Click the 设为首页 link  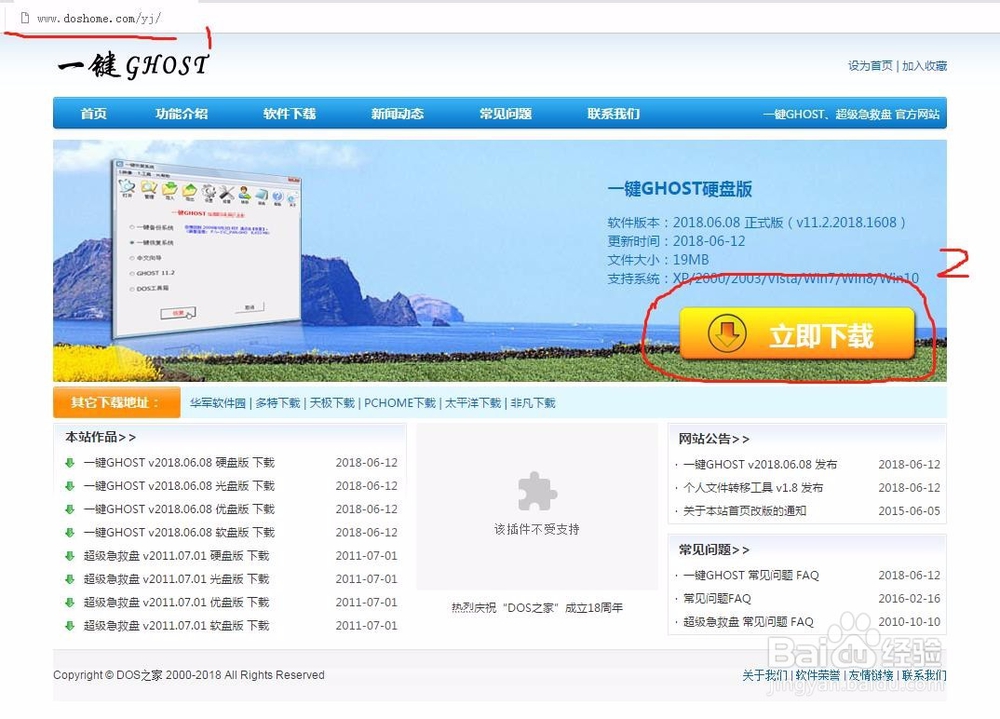[871, 66]
